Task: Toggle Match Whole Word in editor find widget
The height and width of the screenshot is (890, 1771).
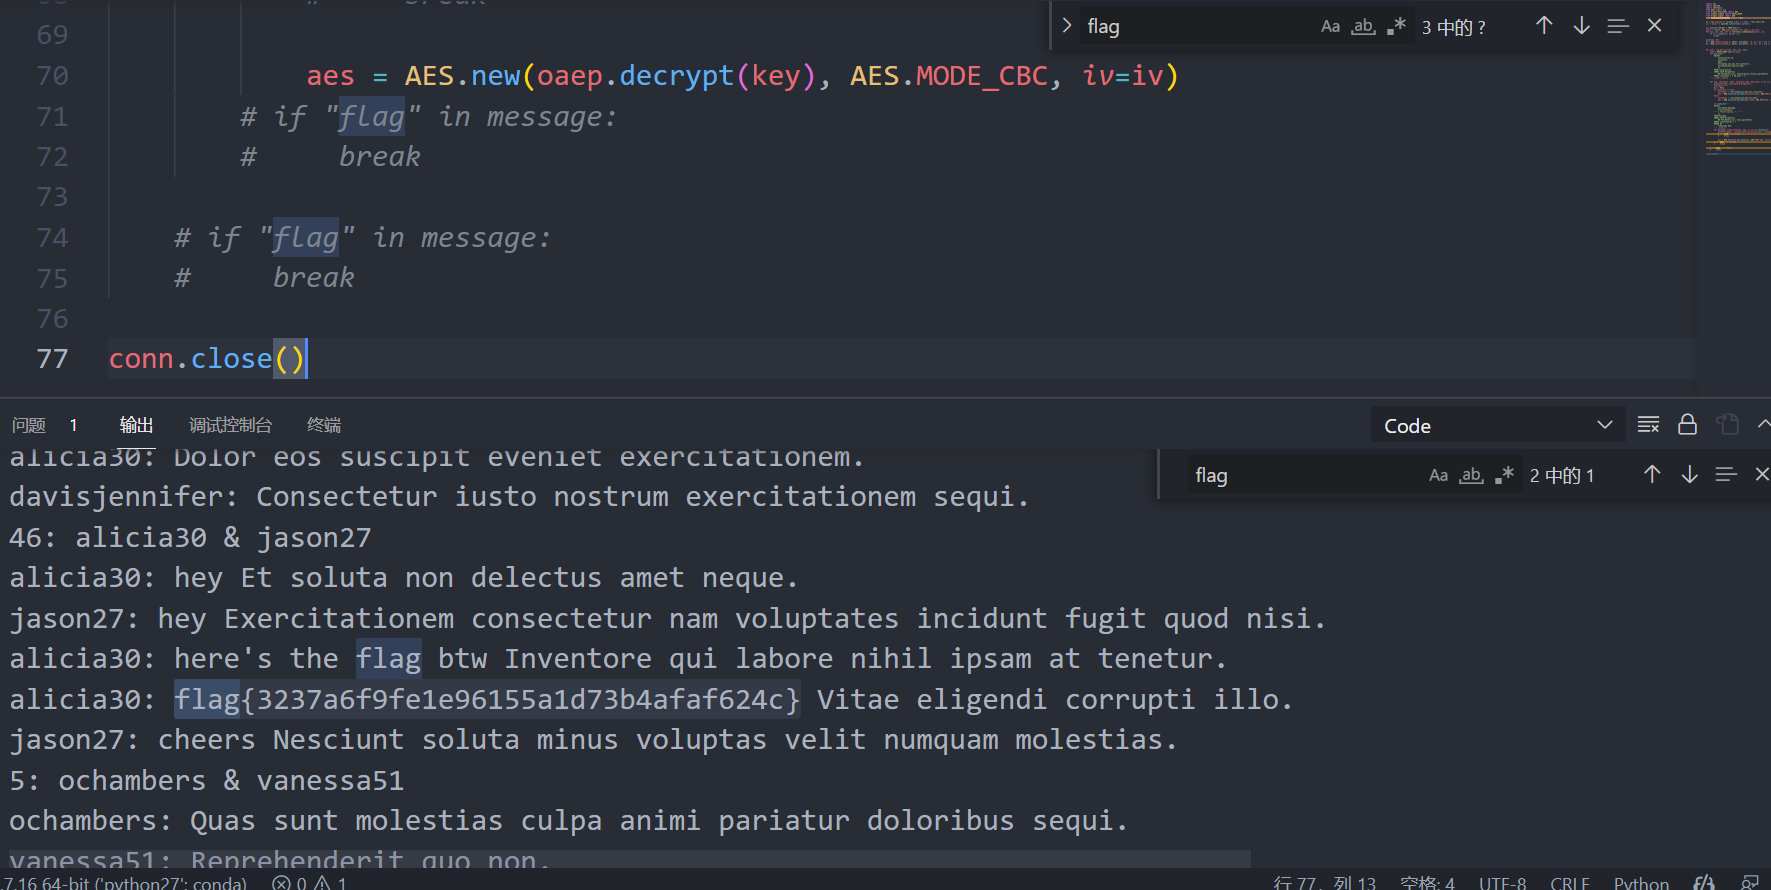Action: pyautogui.click(x=1363, y=26)
